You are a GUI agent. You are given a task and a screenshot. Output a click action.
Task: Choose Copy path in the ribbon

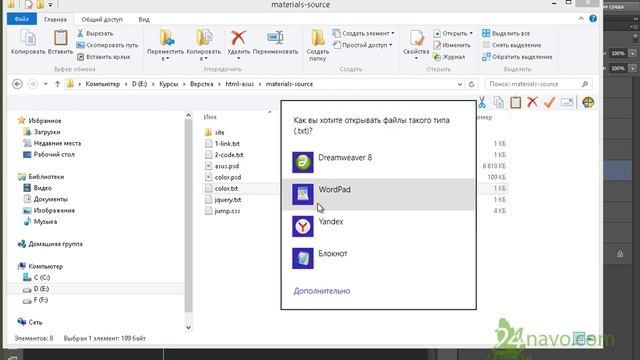point(108,45)
